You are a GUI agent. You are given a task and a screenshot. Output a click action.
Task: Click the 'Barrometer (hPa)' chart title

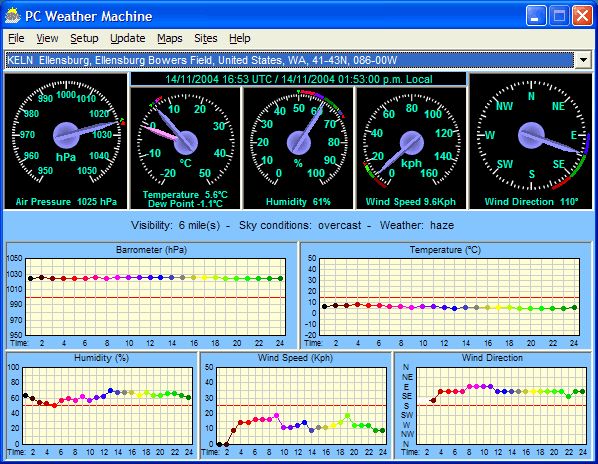(151, 250)
